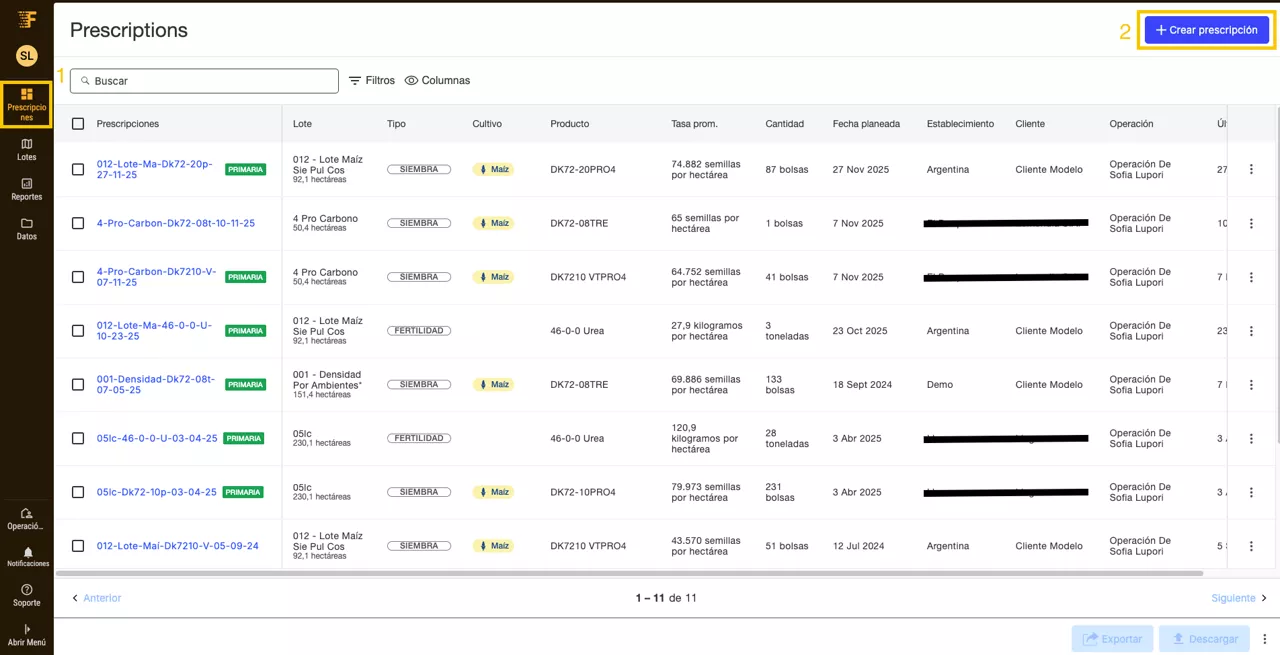Expand sidebar with Abrir Menú
Image resolution: width=1280 pixels, height=655 pixels.
click(x=27, y=634)
